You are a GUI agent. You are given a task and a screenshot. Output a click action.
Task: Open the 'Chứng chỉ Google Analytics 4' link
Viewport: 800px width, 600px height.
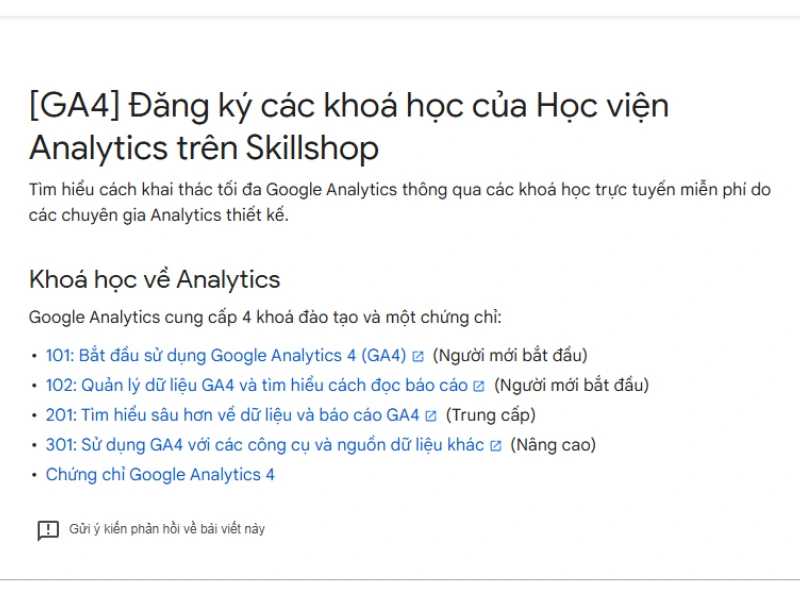tap(160, 474)
